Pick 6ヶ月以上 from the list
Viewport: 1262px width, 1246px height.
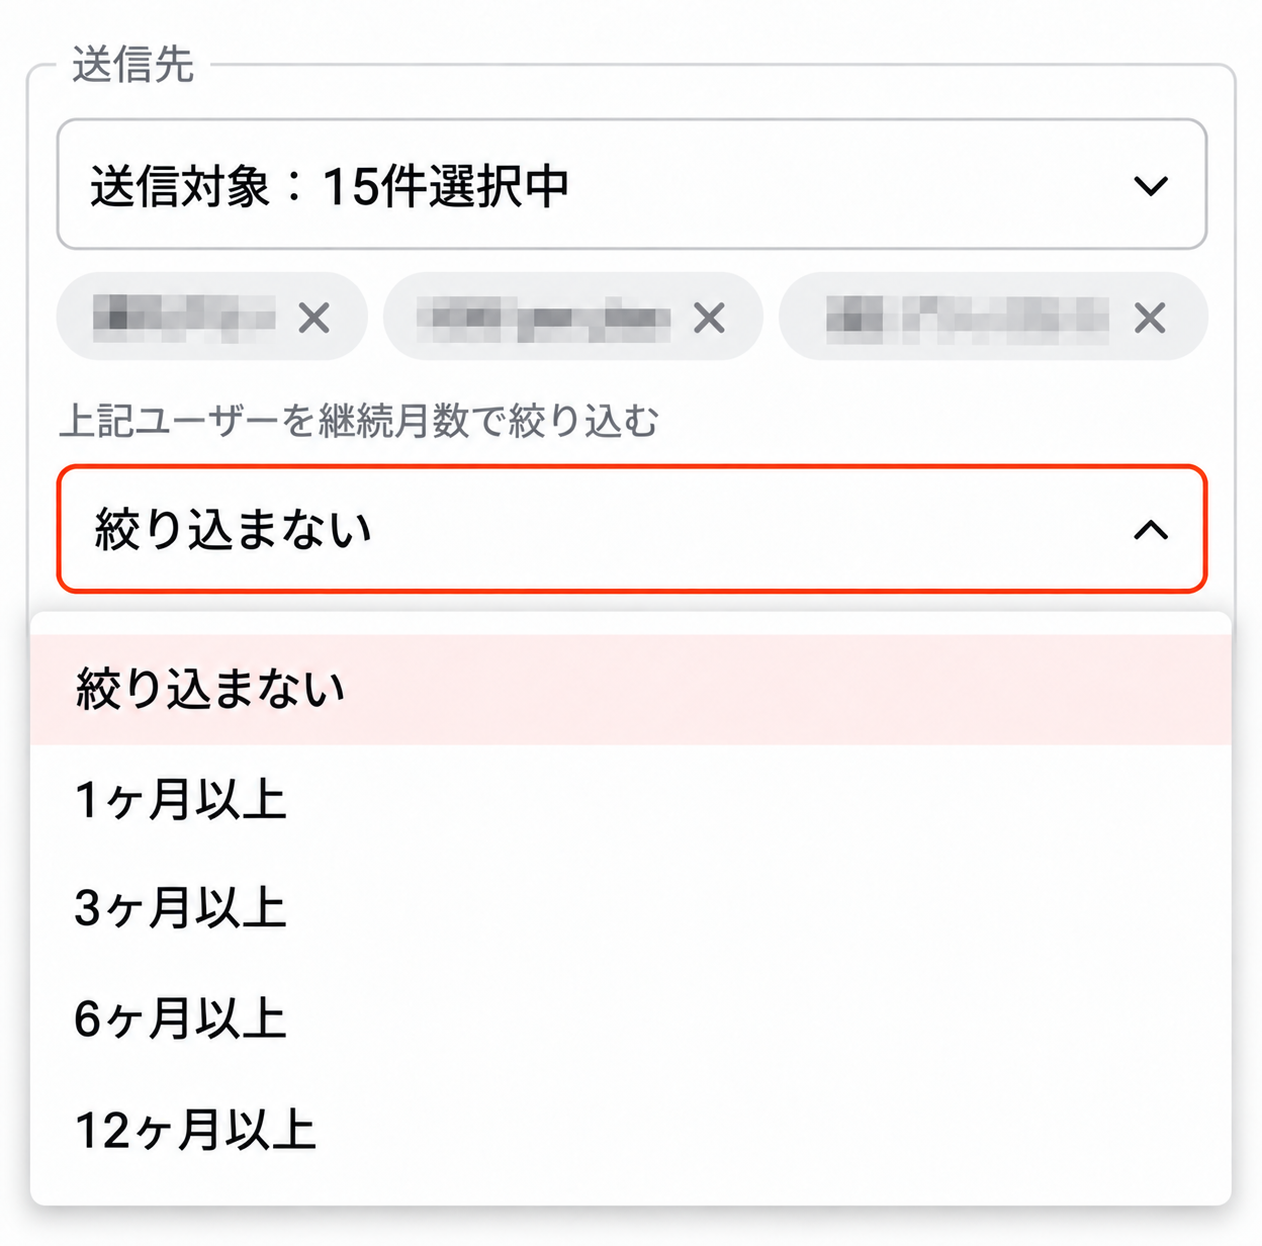click(x=631, y=1018)
